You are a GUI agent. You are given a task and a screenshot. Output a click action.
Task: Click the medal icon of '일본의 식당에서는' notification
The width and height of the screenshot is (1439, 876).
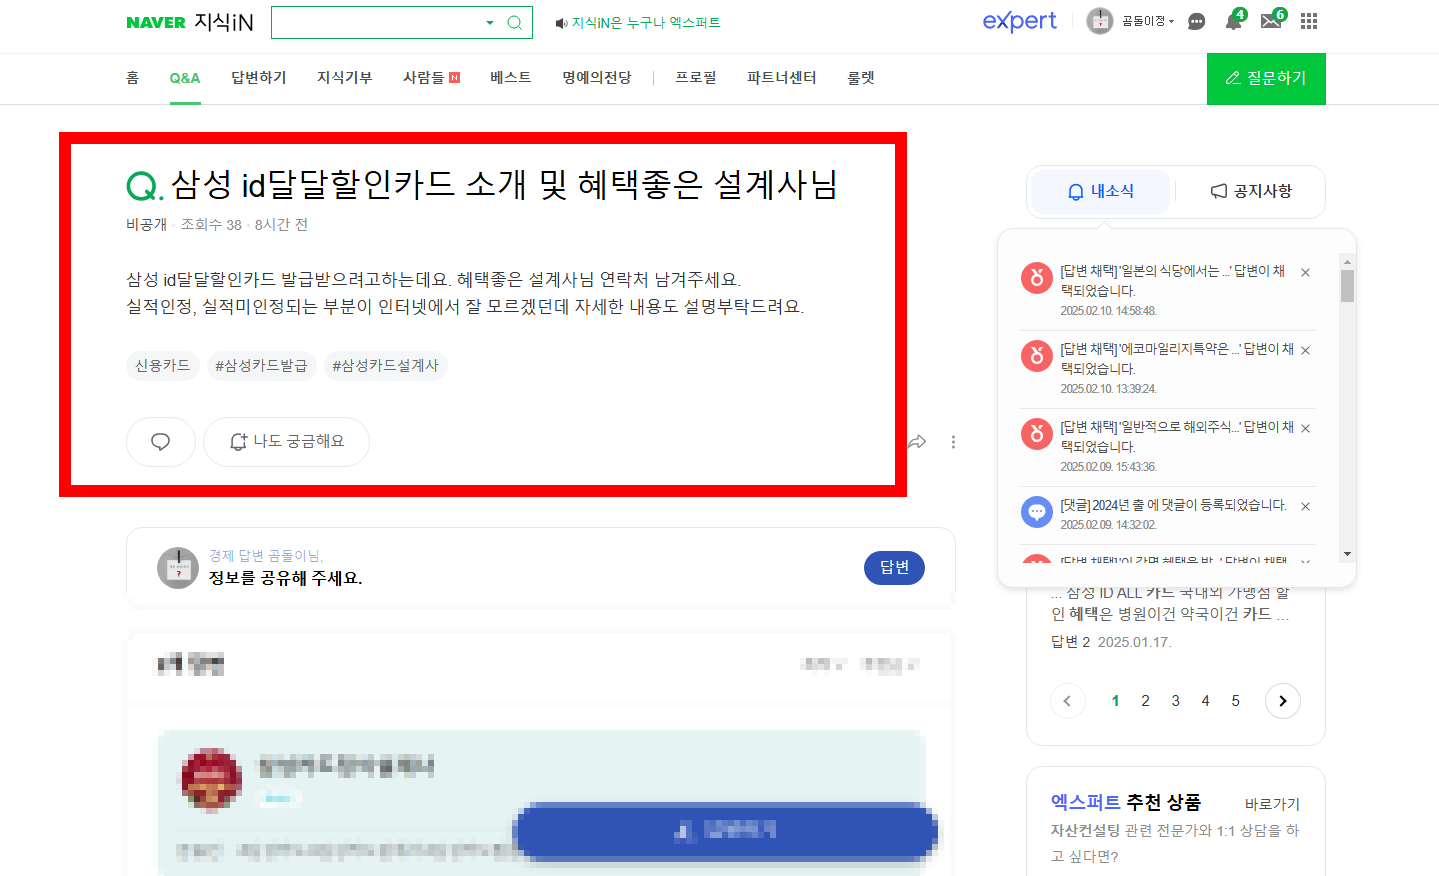click(1037, 277)
